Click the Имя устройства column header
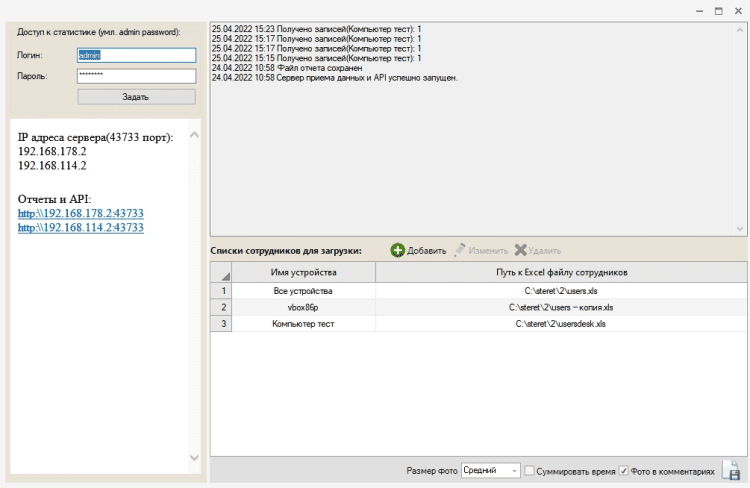The width and height of the screenshot is (750, 488). [303, 272]
